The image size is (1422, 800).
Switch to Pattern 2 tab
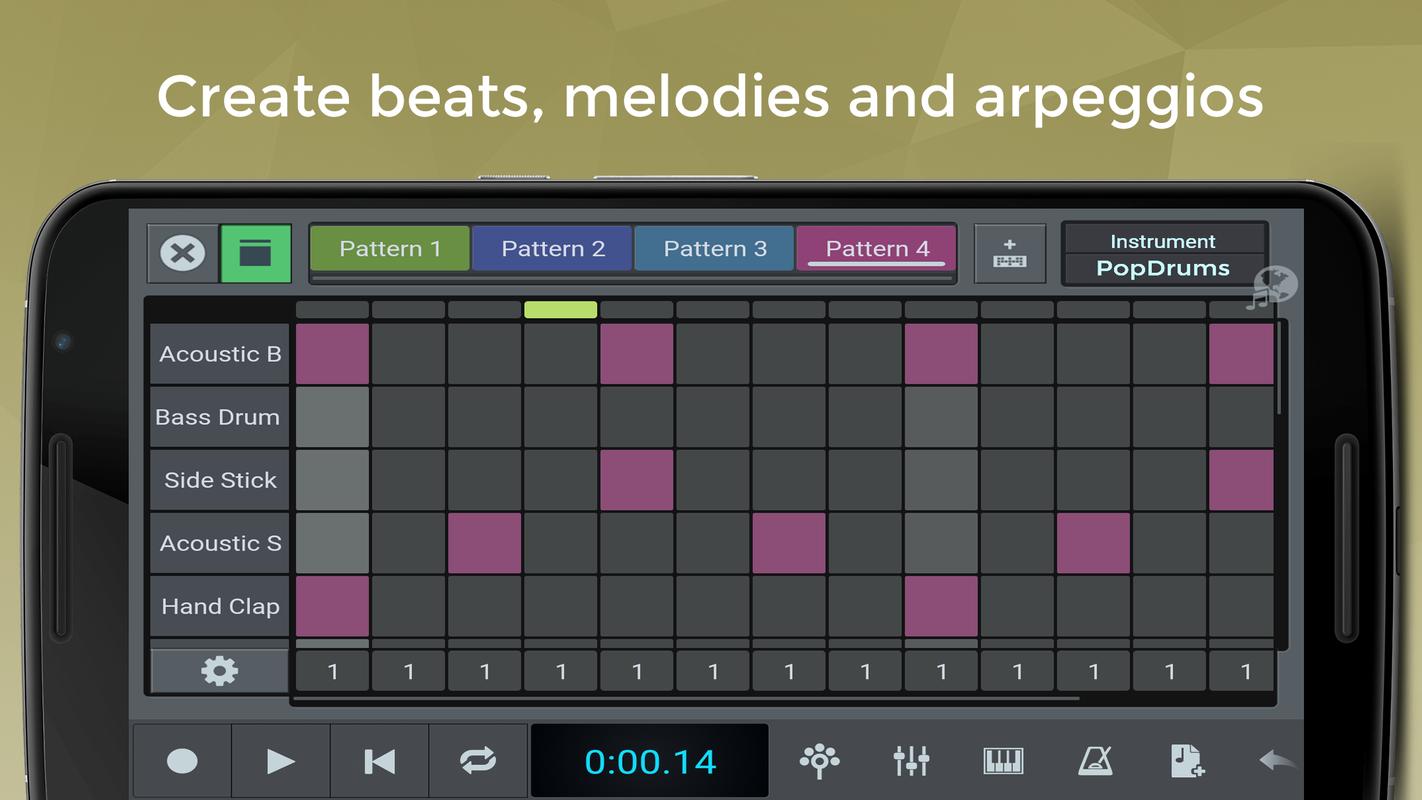point(553,248)
